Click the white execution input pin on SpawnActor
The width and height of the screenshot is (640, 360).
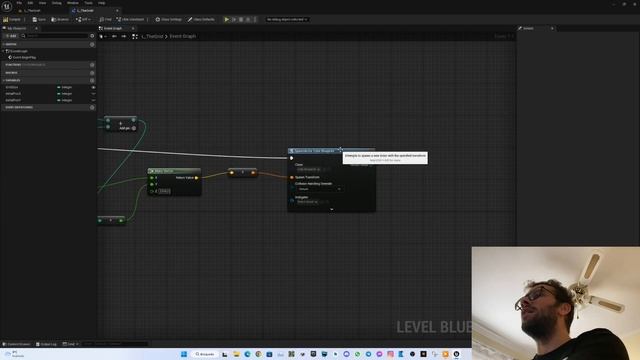point(291,158)
